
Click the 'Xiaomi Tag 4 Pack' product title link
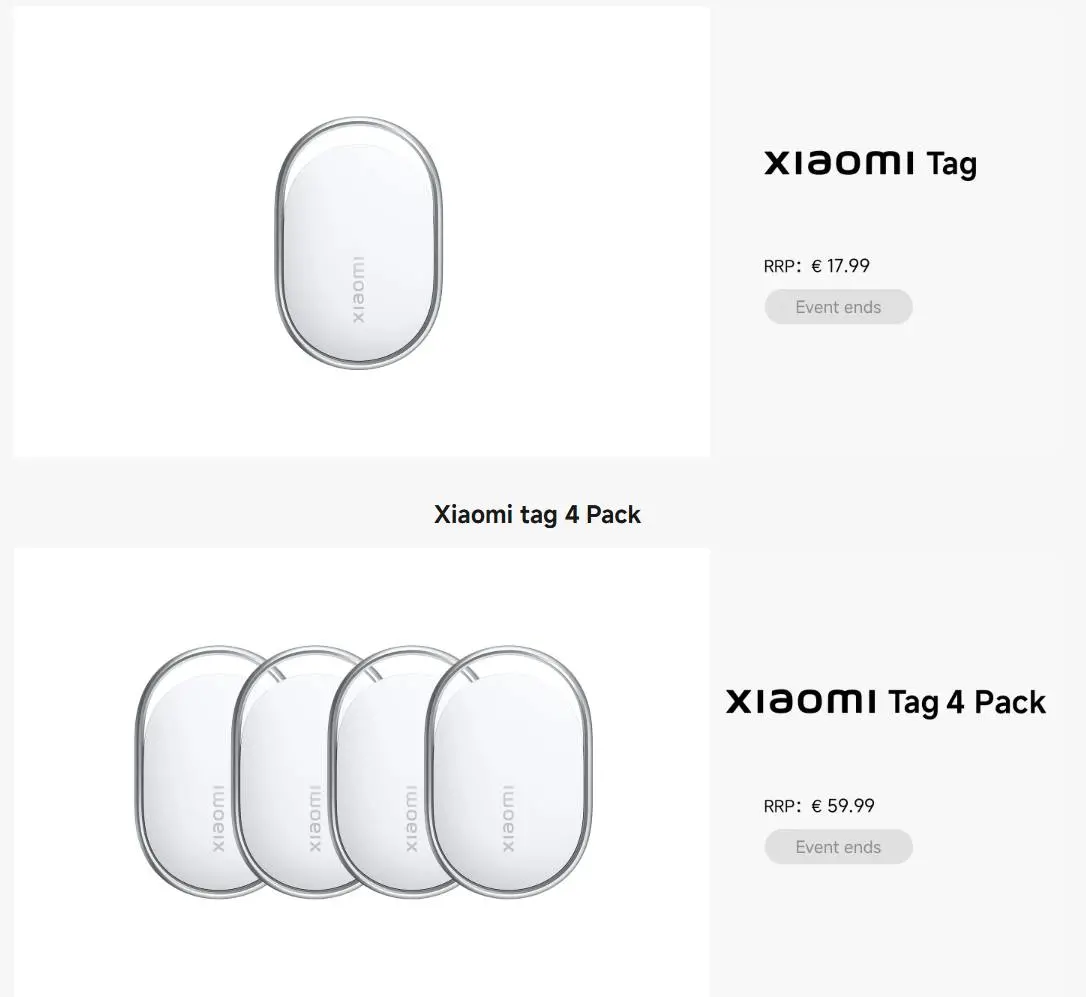pyautogui.click(x=884, y=702)
